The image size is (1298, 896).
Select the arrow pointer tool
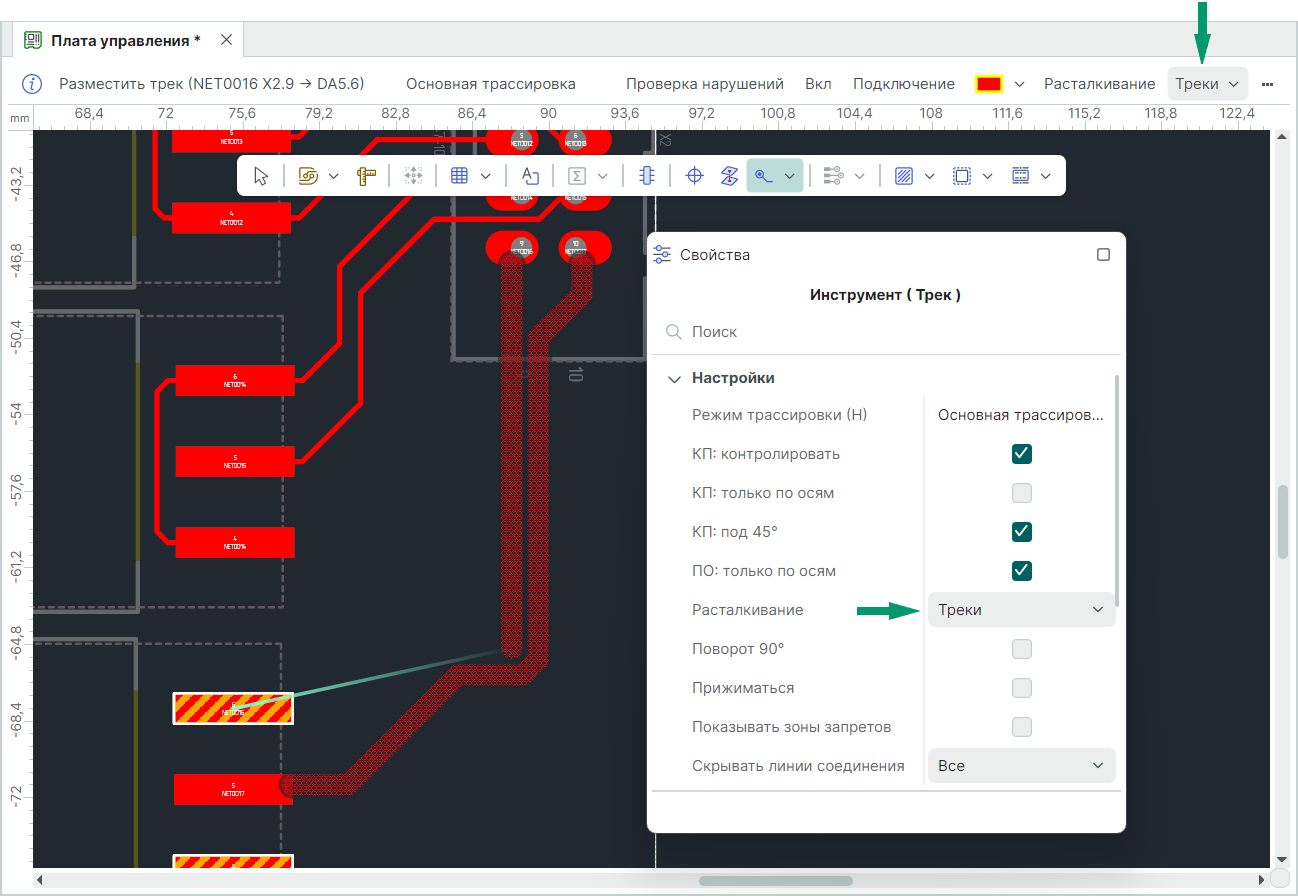(x=262, y=176)
